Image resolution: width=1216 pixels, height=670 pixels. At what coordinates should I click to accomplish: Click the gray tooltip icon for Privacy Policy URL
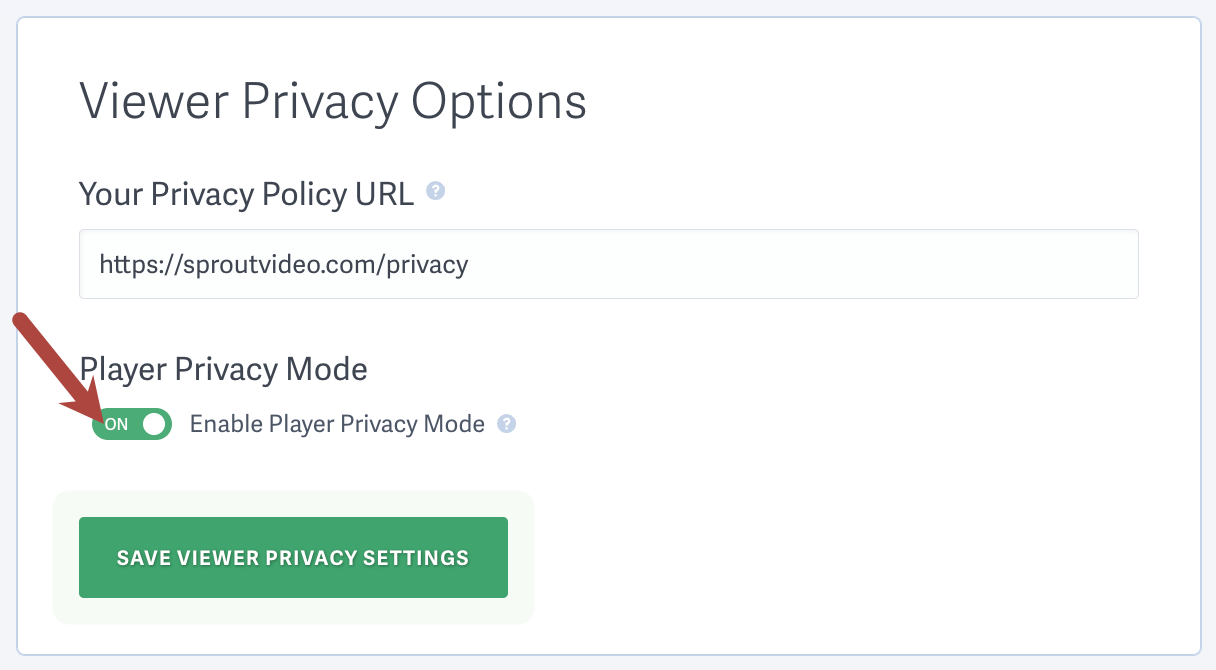pyautogui.click(x=436, y=192)
